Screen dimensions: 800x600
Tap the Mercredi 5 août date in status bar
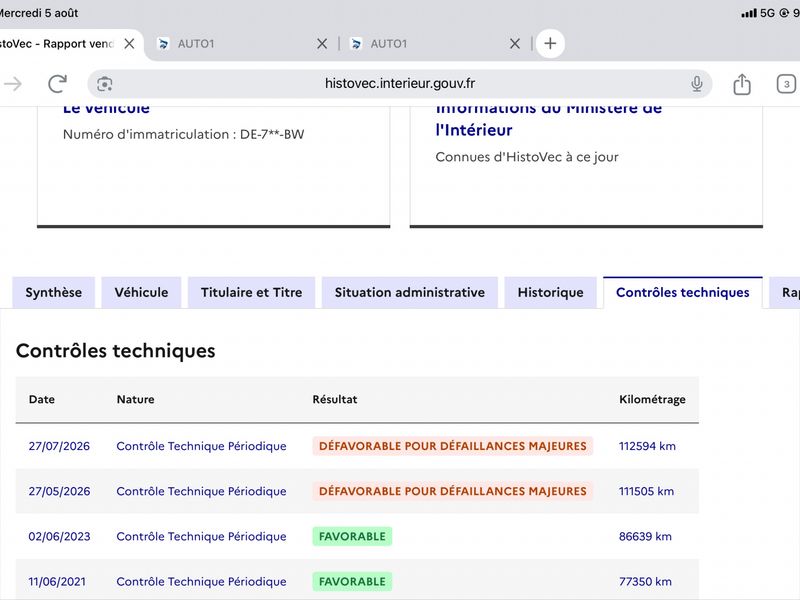click(39, 13)
